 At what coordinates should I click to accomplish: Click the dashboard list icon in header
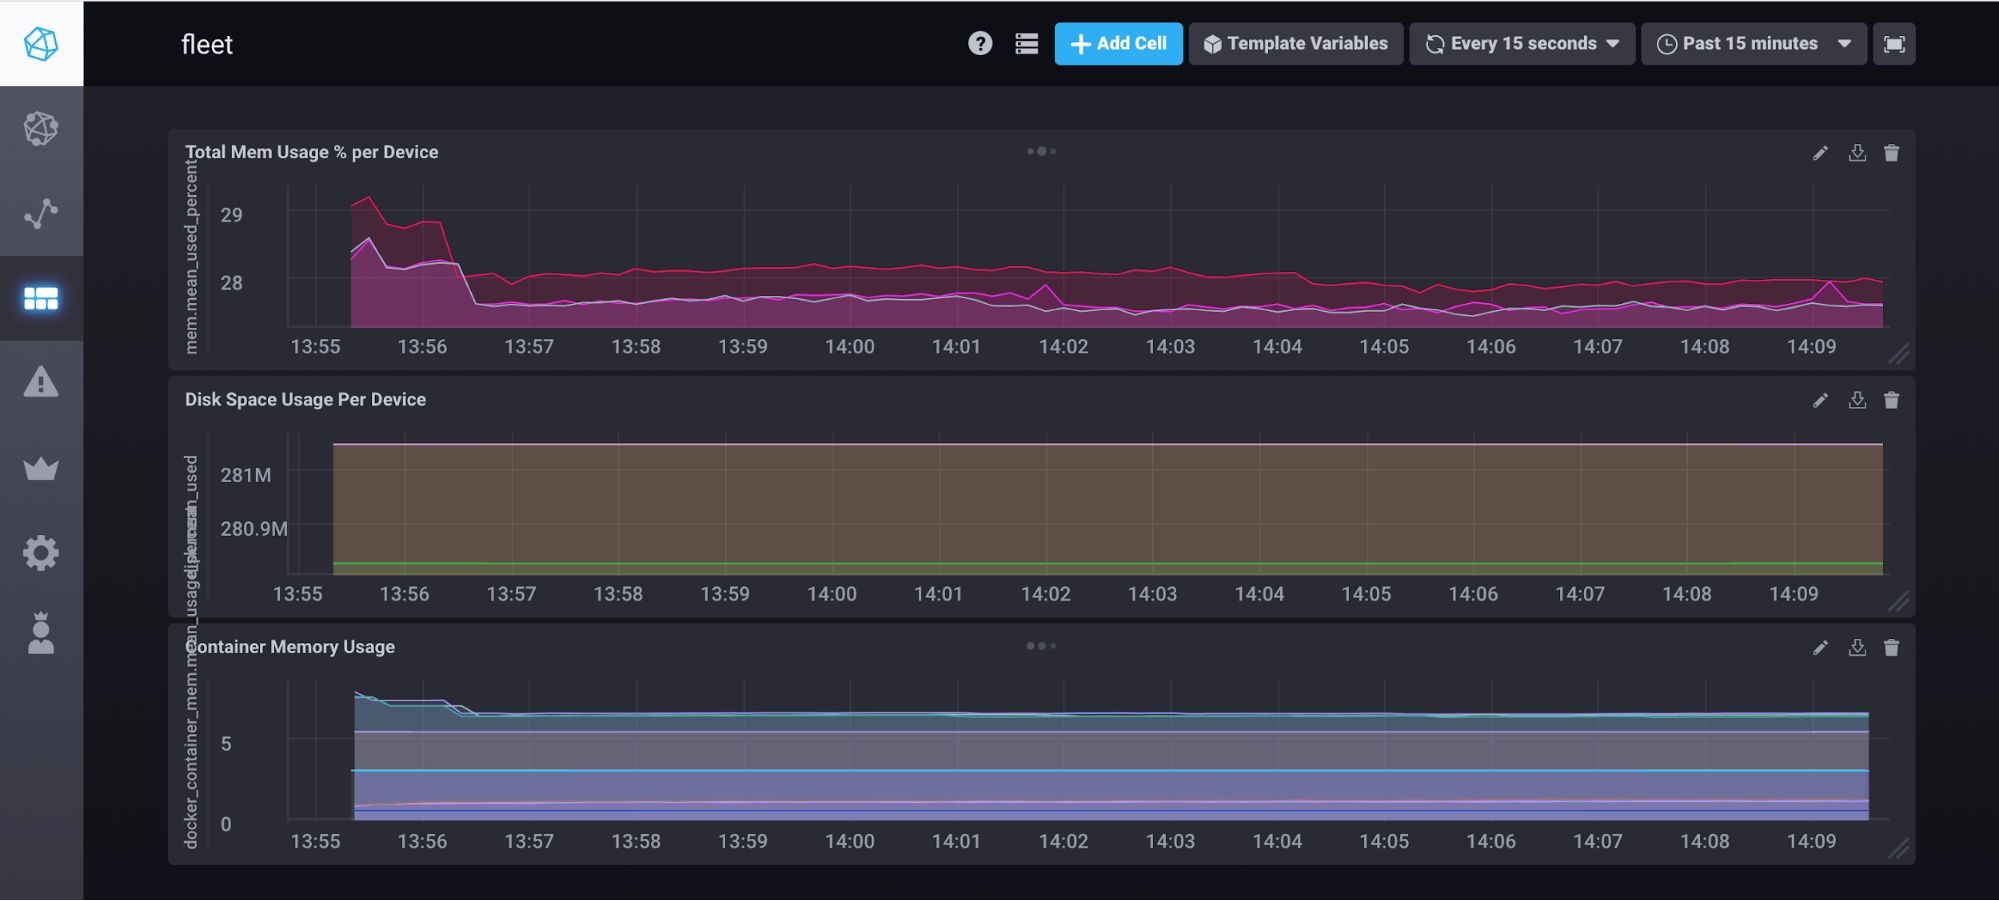(x=1026, y=44)
